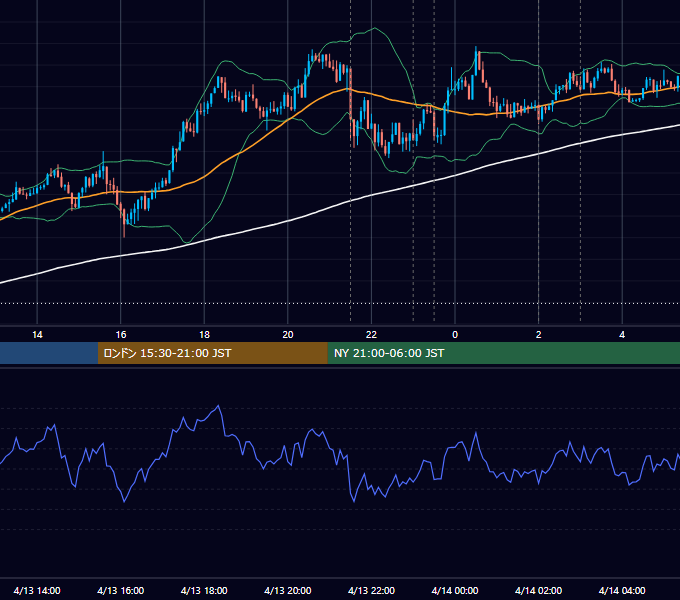Image resolution: width=680 pixels, height=600 pixels.
Task: Click the 4/13 22:00 time label
Action: tap(371, 590)
